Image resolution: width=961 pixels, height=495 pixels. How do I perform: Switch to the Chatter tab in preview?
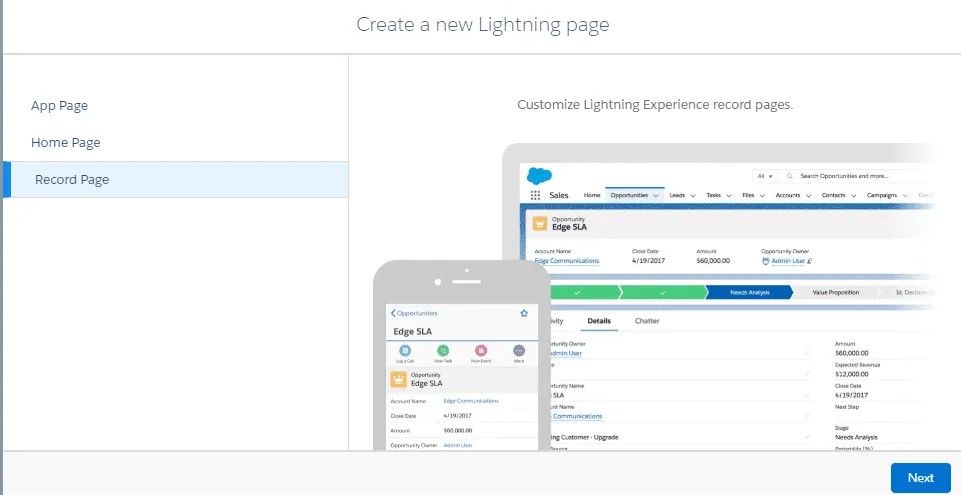(647, 321)
